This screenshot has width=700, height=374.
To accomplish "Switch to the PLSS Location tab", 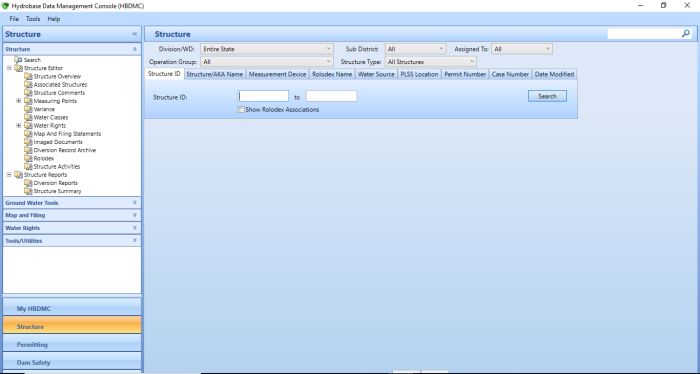I will pos(419,75).
